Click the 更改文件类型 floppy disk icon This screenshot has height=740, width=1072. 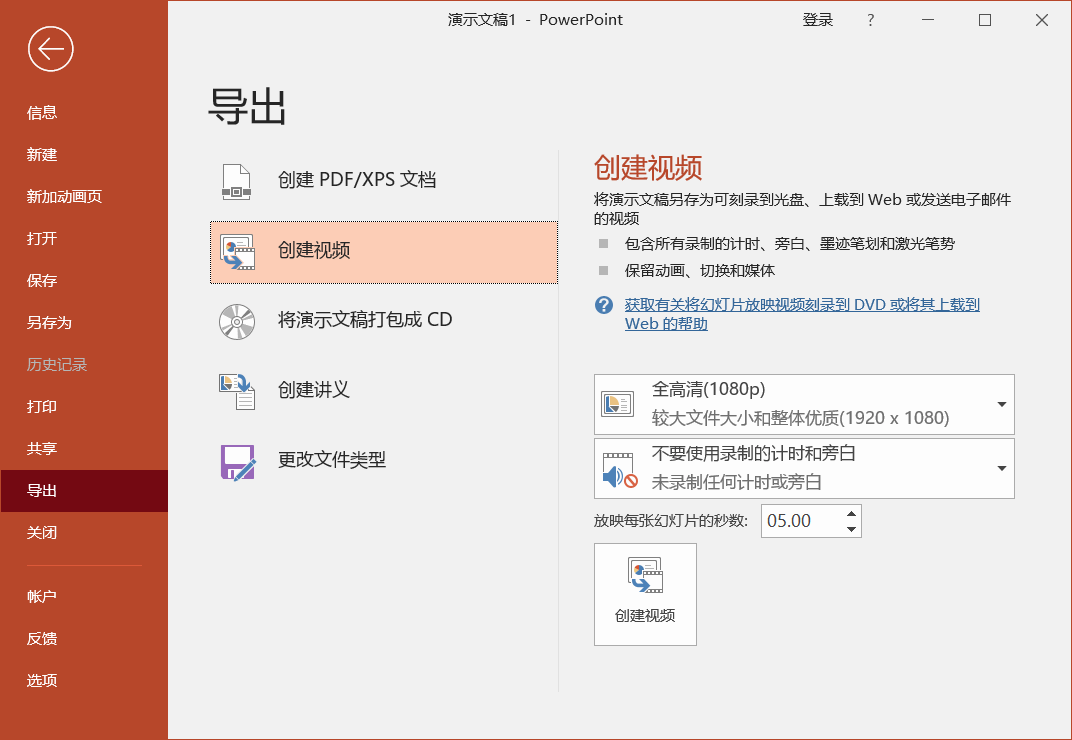pyautogui.click(x=238, y=462)
